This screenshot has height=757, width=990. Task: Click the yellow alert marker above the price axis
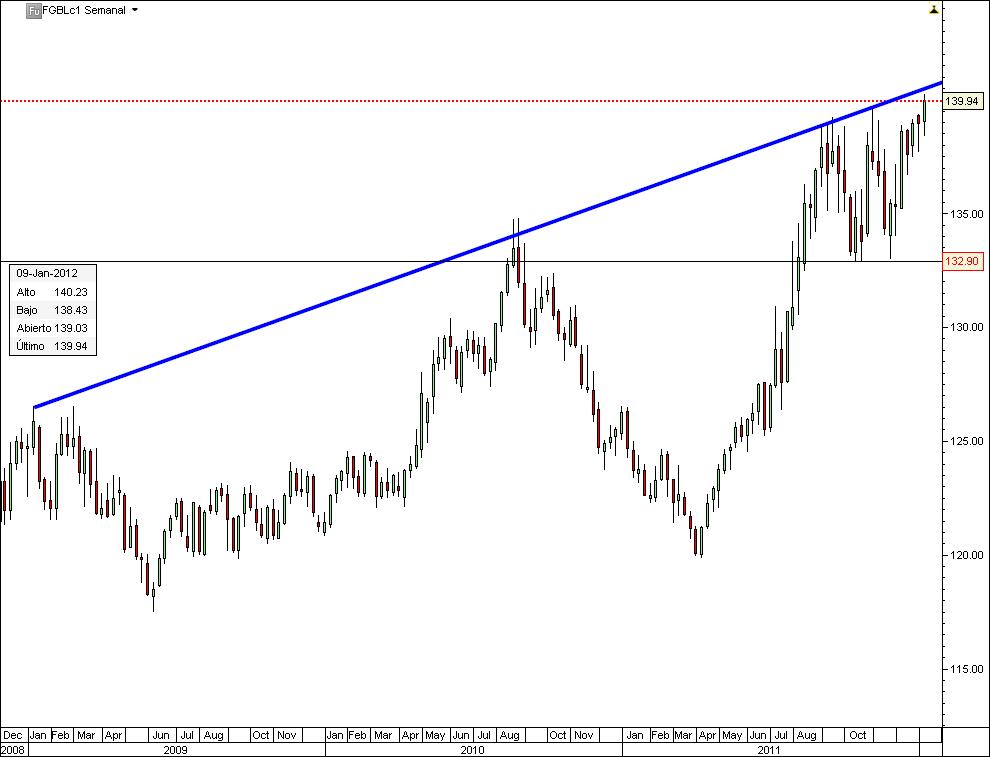pos(934,9)
